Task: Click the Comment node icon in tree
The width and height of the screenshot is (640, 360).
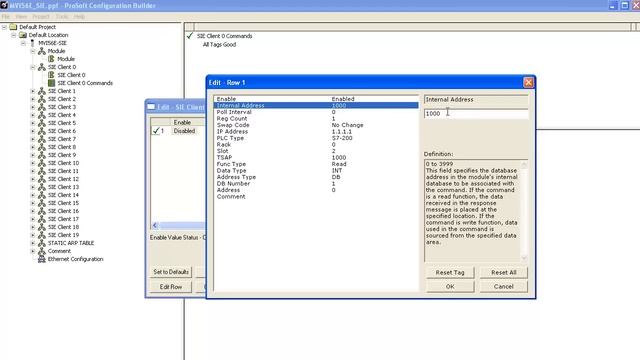Action: coord(42,251)
